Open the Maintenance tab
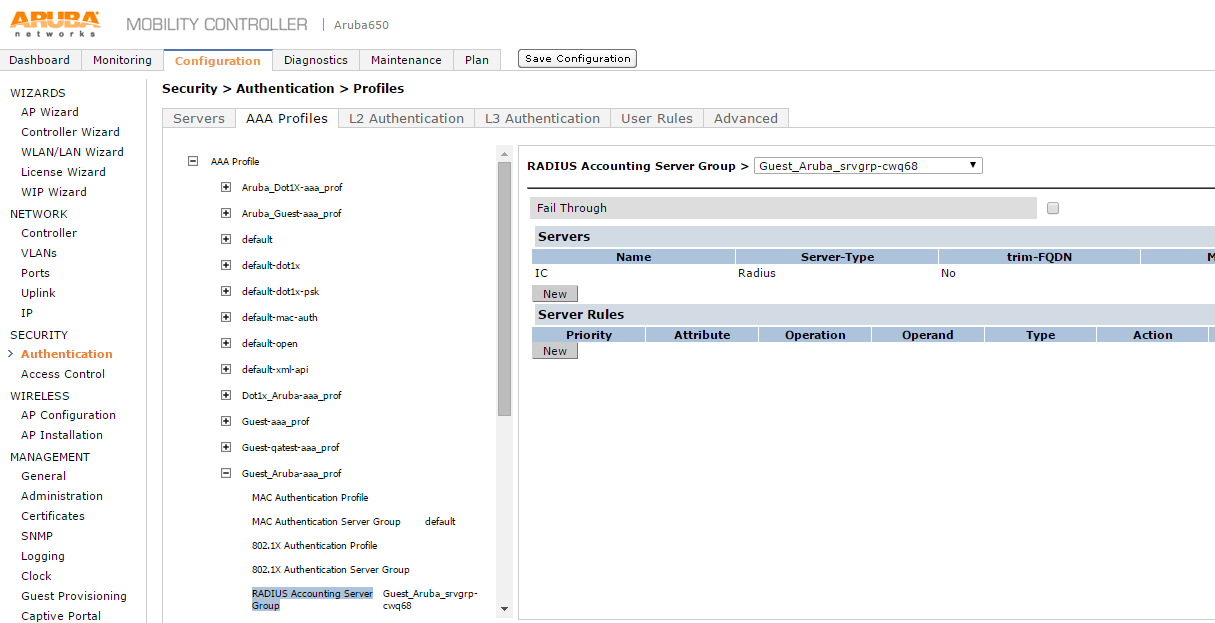The height and width of the screenshot is (623, 1215). tap(406, 60)
